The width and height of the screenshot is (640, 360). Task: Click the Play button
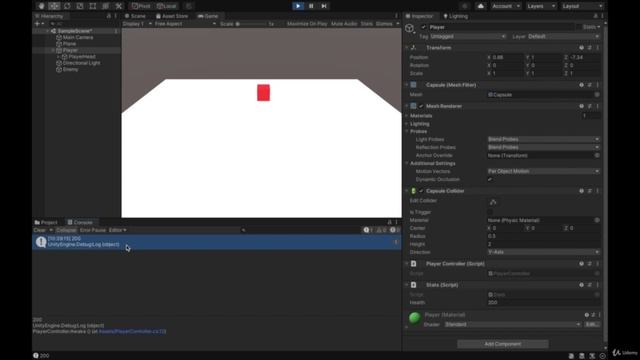(298, 6)
